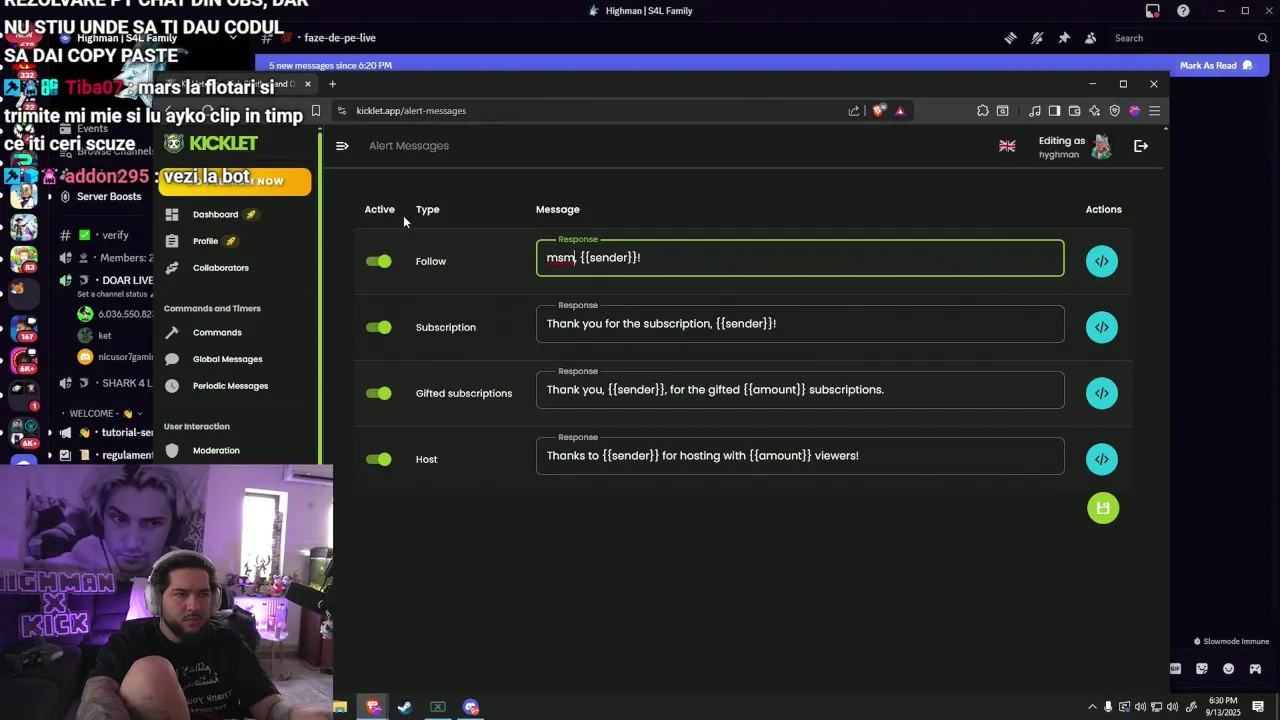Open code variables for the Subscription message
This screenshot has height=720, width=1280.
coord(1101,327)
